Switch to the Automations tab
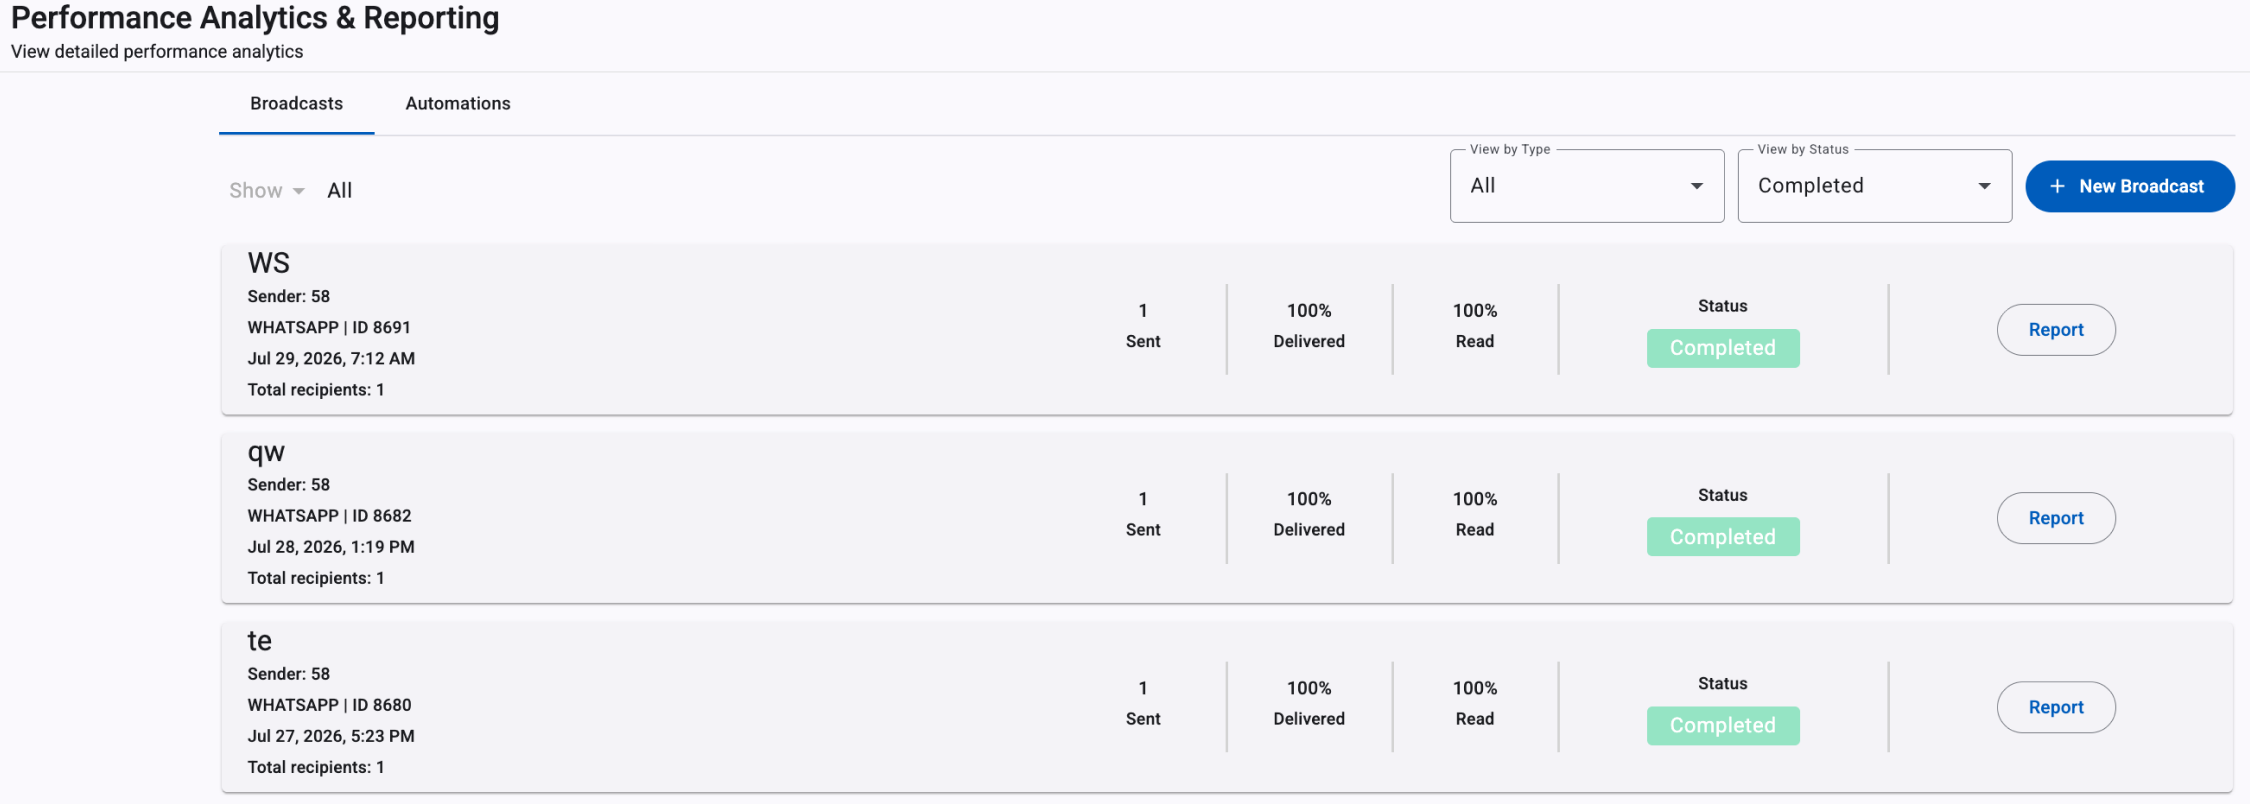Viewport: 2250px width, 804px height. click(458, 104)
